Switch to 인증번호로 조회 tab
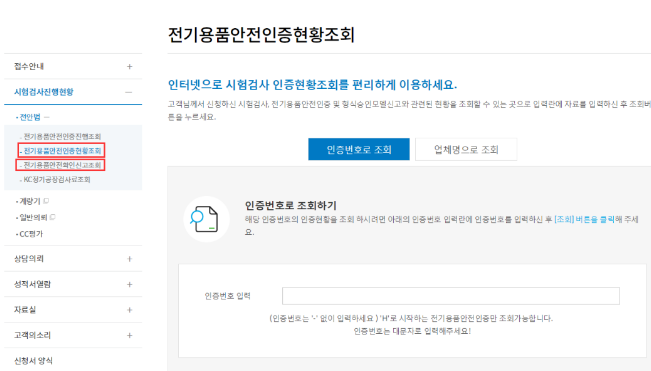The width and height of the screenshot is (651, 371). [x=359, y=149]
